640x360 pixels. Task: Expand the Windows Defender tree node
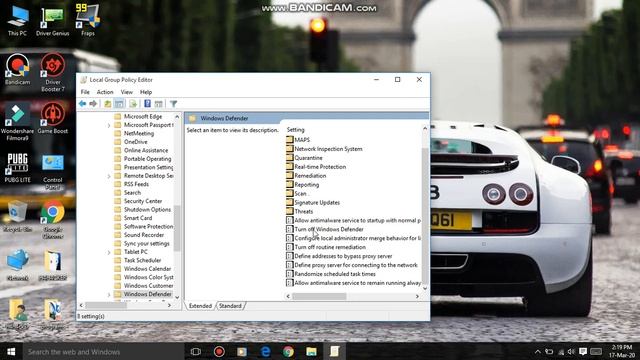click(x=109, y=294)
